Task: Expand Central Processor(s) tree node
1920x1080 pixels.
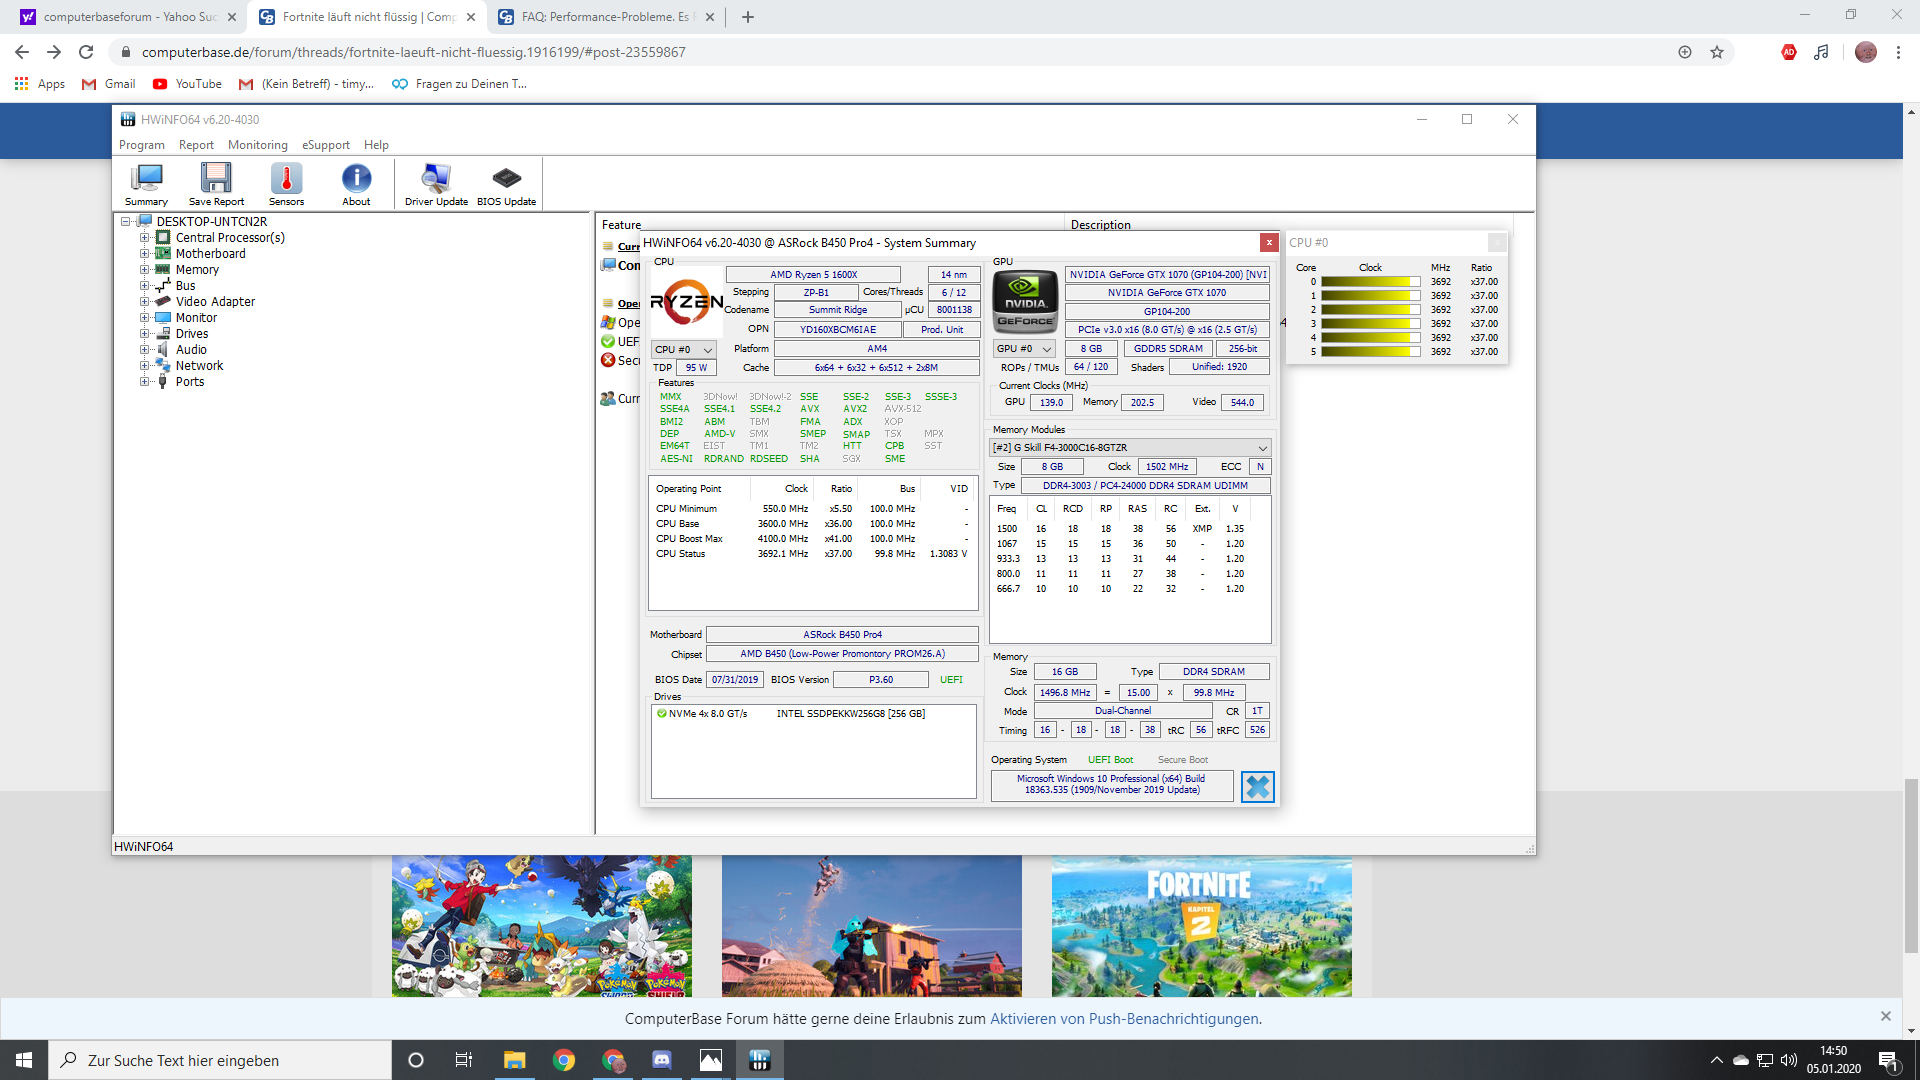Action: [144, 238]
